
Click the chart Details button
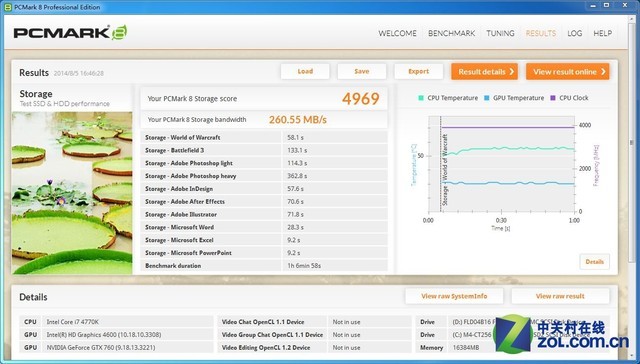[594, 262]
